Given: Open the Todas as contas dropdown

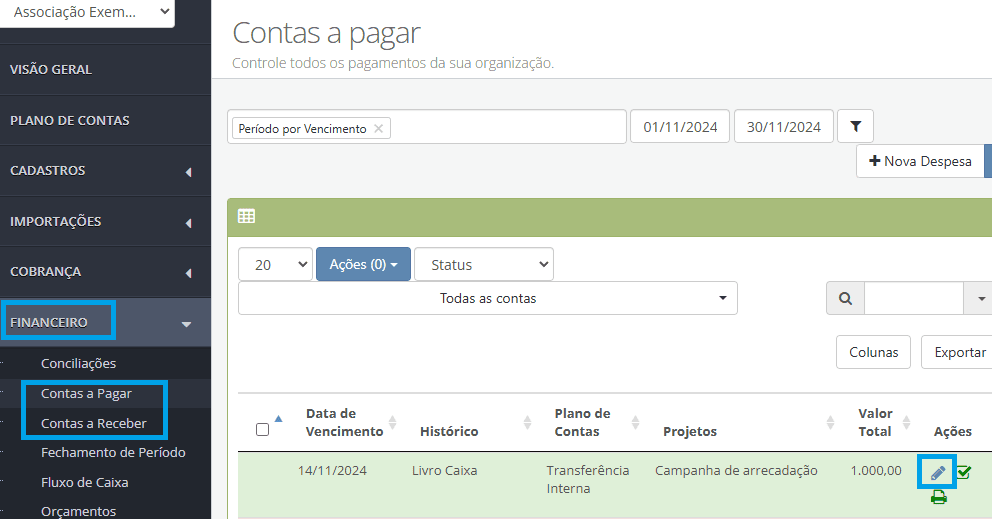Looking at the screenshot, I should click(488, 298).
